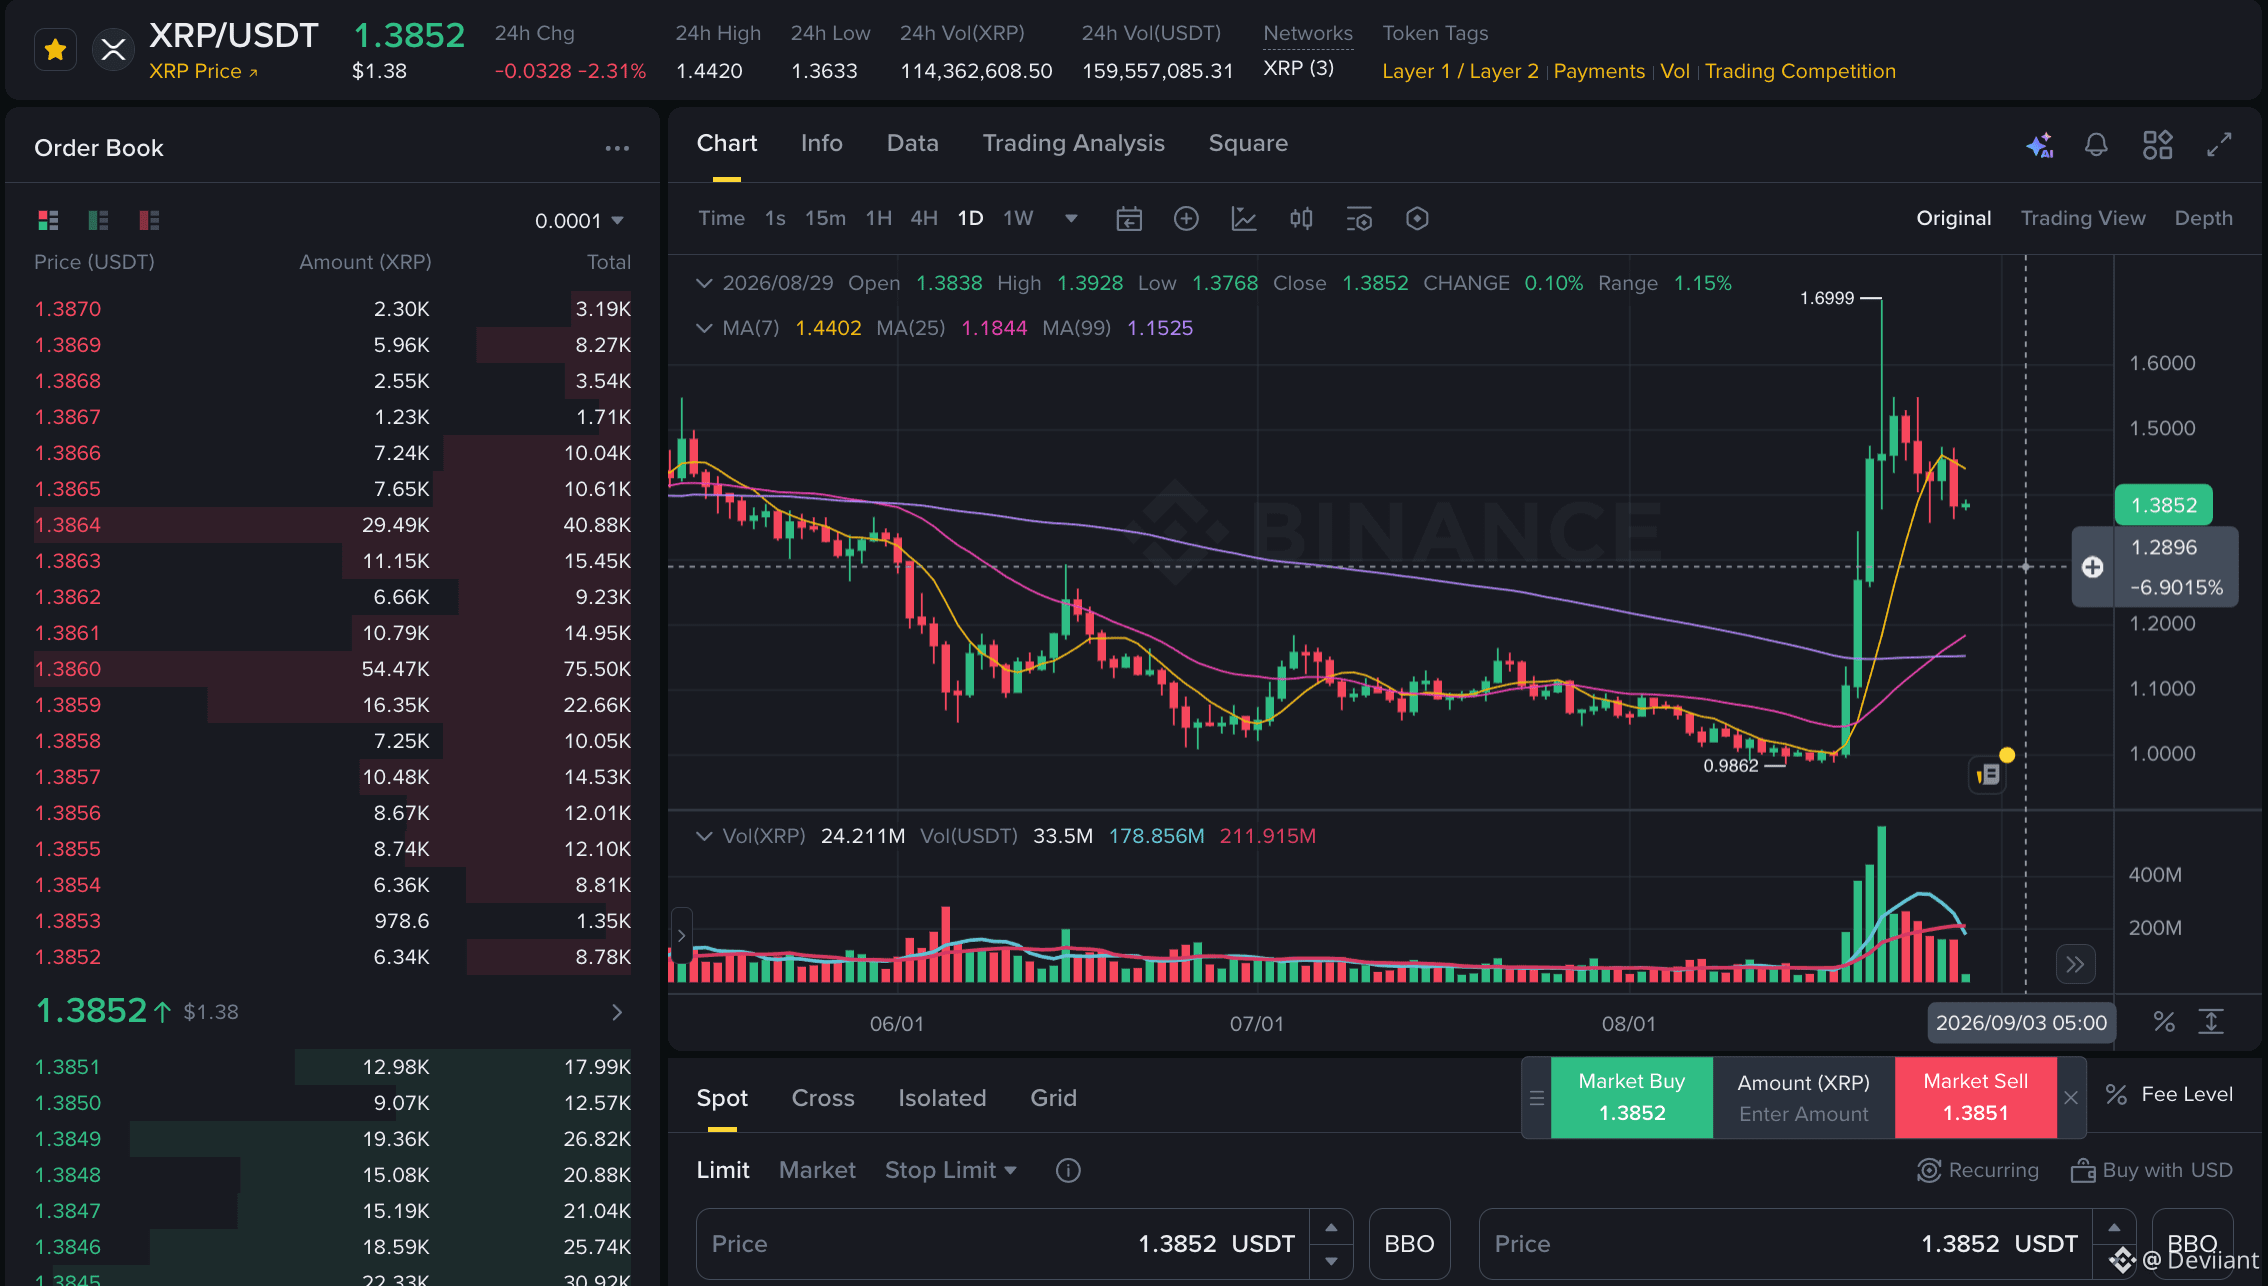Add order at crosshair price plus icon

click(2092, 567)
